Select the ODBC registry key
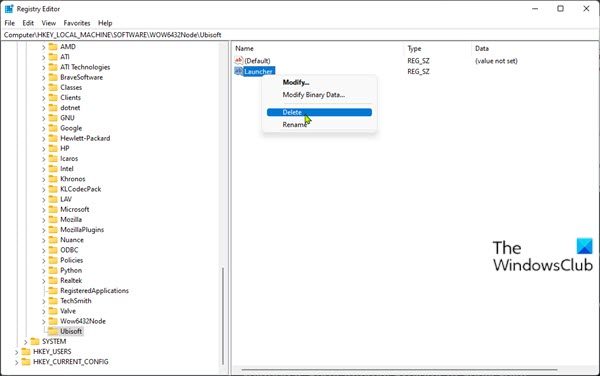The width and height of the screenshot is (600, 376). click(69, 250)
